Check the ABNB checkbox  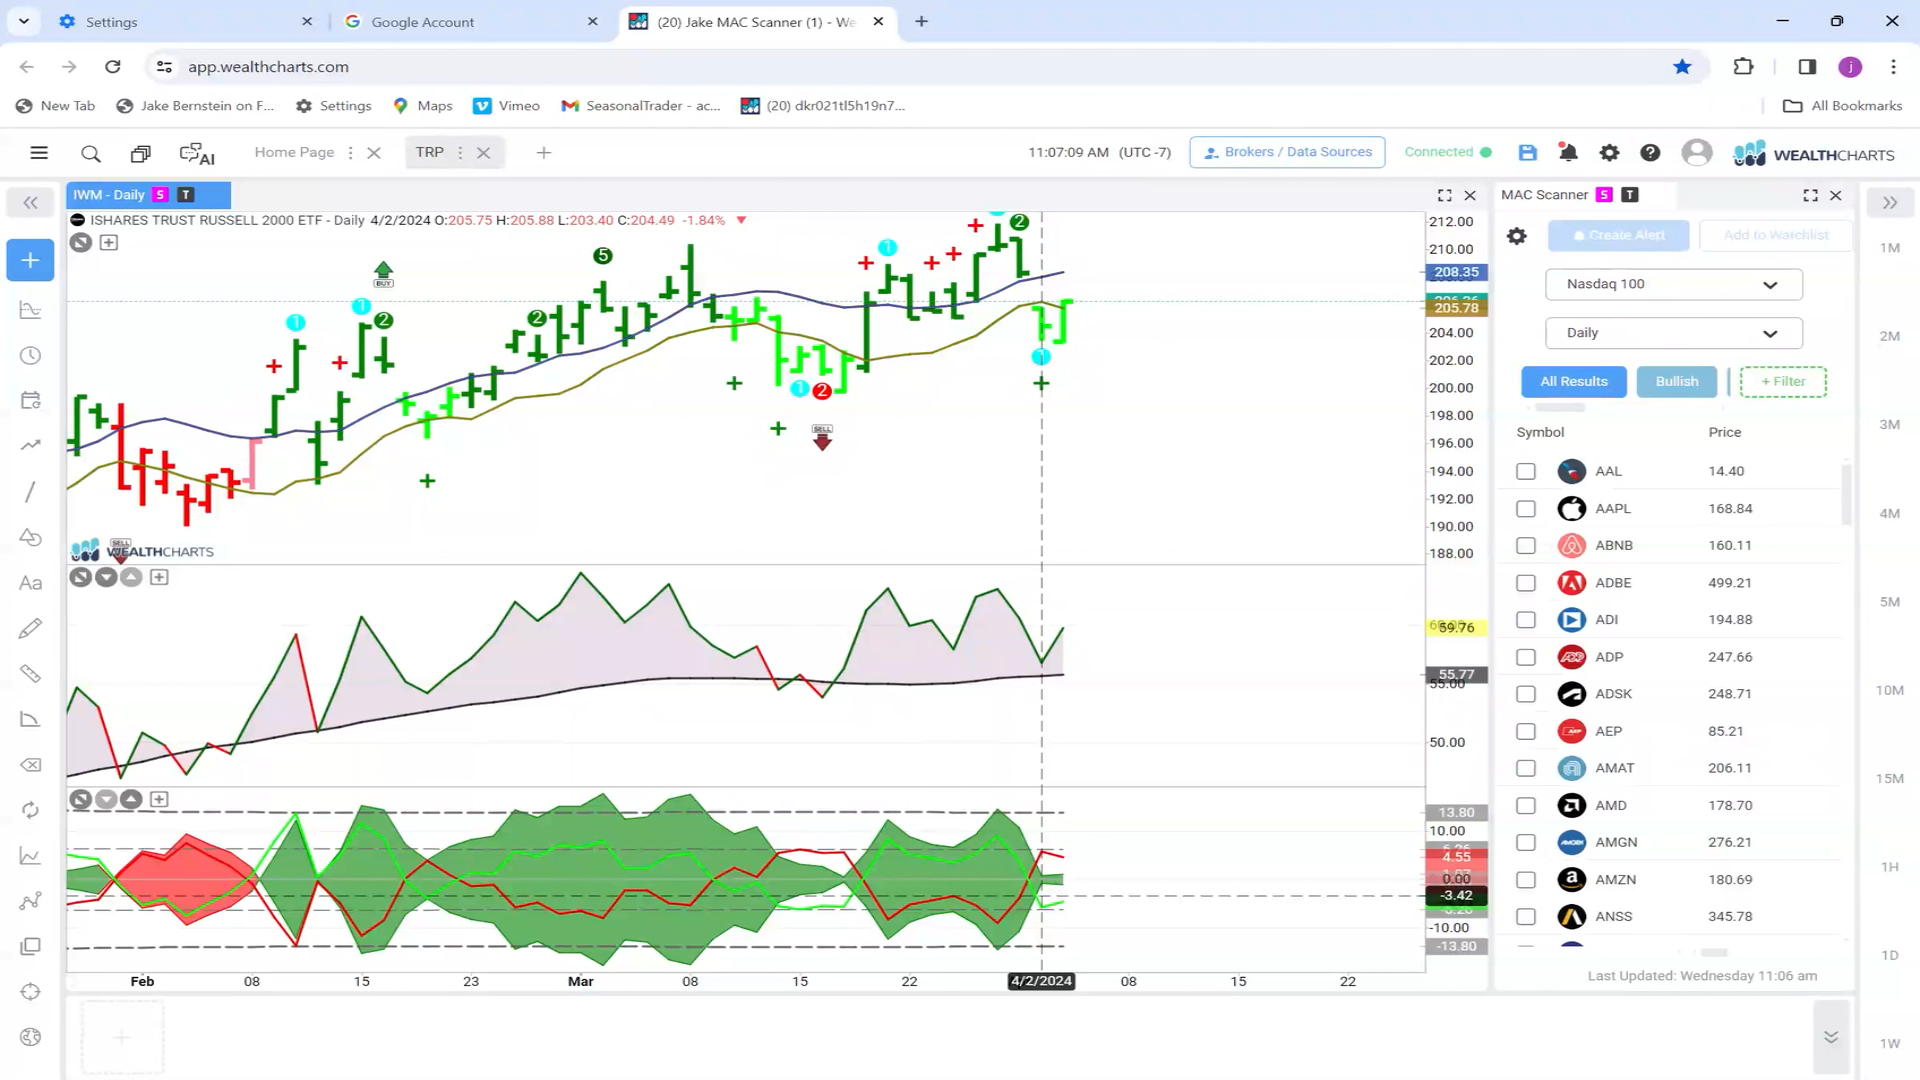tap(1525, 545)
